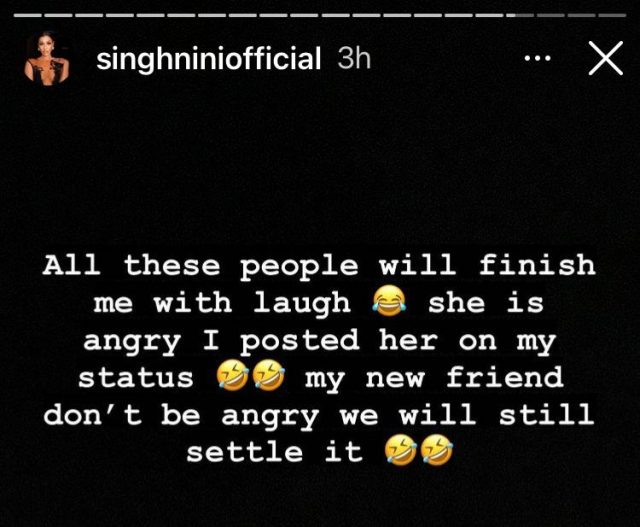Tap the line "don't be angry we will still"
Screen dimensions: 640x527
[319, 415]
